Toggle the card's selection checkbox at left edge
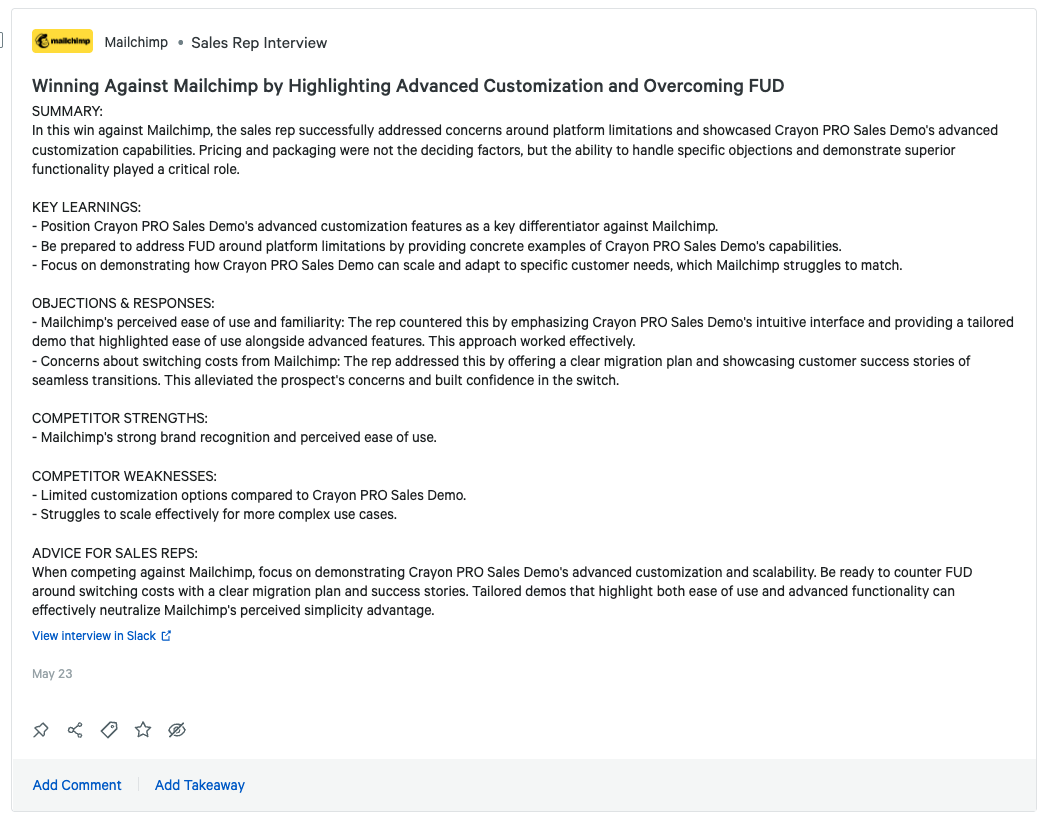The width and height of the screenshot is (1047, 823). [x=1, y=40]
